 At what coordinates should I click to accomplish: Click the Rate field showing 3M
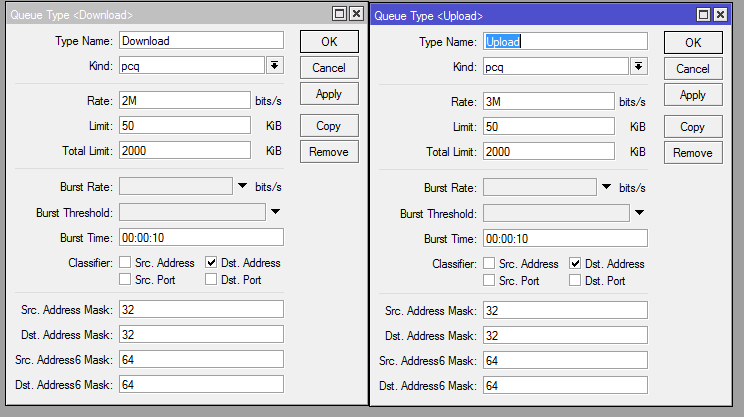click(x=549, y=102)
